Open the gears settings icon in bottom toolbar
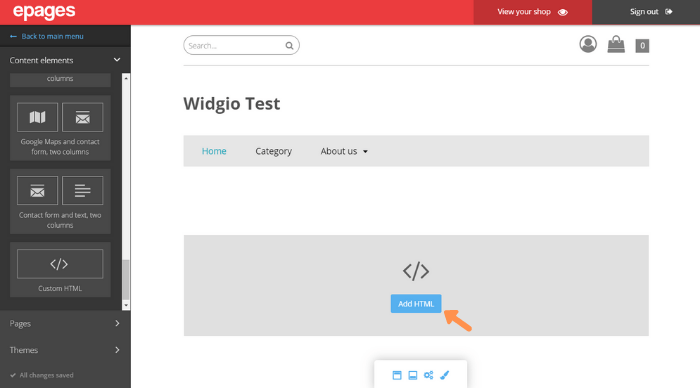The image size is (700, 389). tap(429, 375)
